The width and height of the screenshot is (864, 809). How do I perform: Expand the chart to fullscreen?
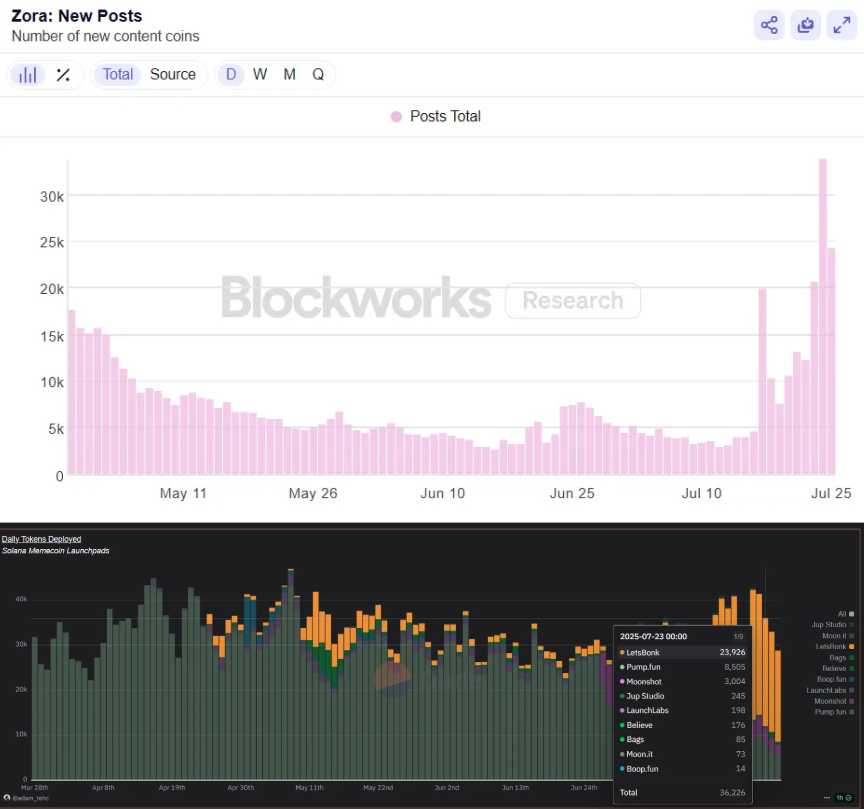(x=841, y=24)
